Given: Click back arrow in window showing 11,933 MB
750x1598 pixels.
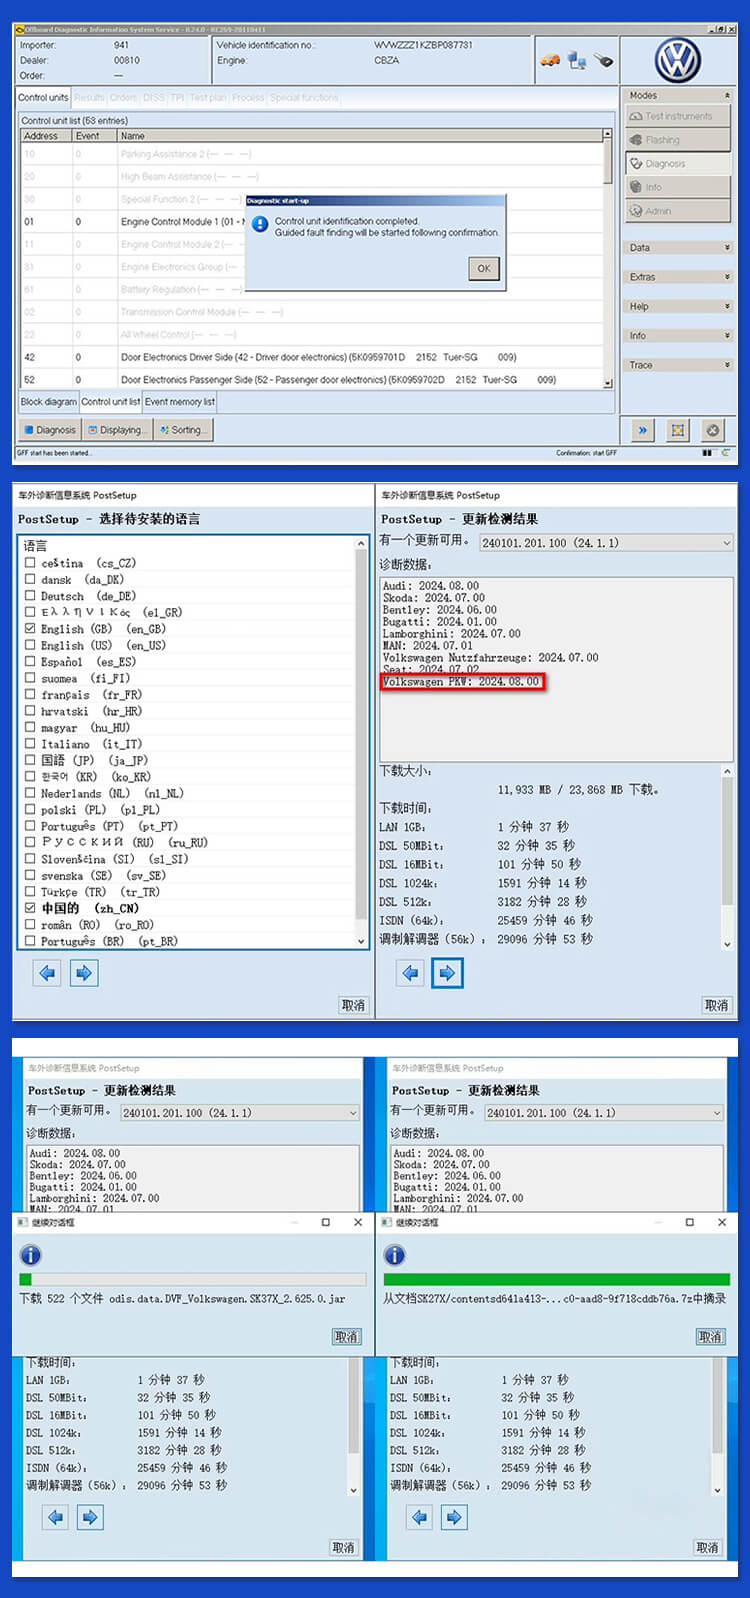Looking at the screenshot, I should (x=410, y=972).
